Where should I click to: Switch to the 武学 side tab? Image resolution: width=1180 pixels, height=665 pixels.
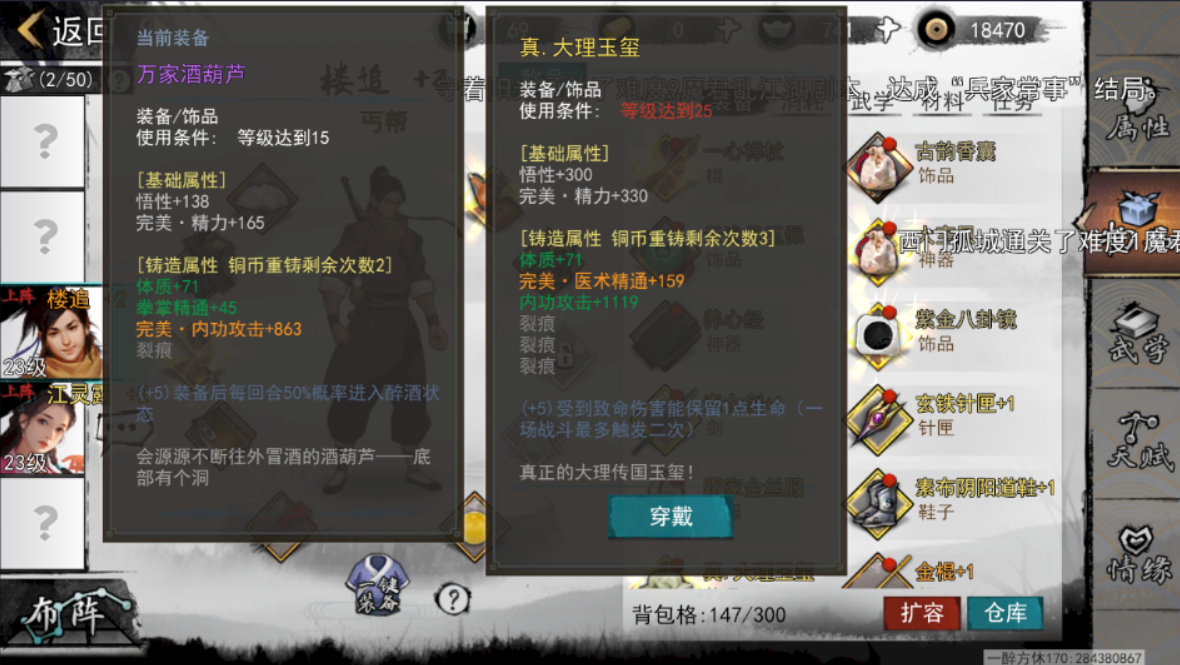click(1137, 333)
